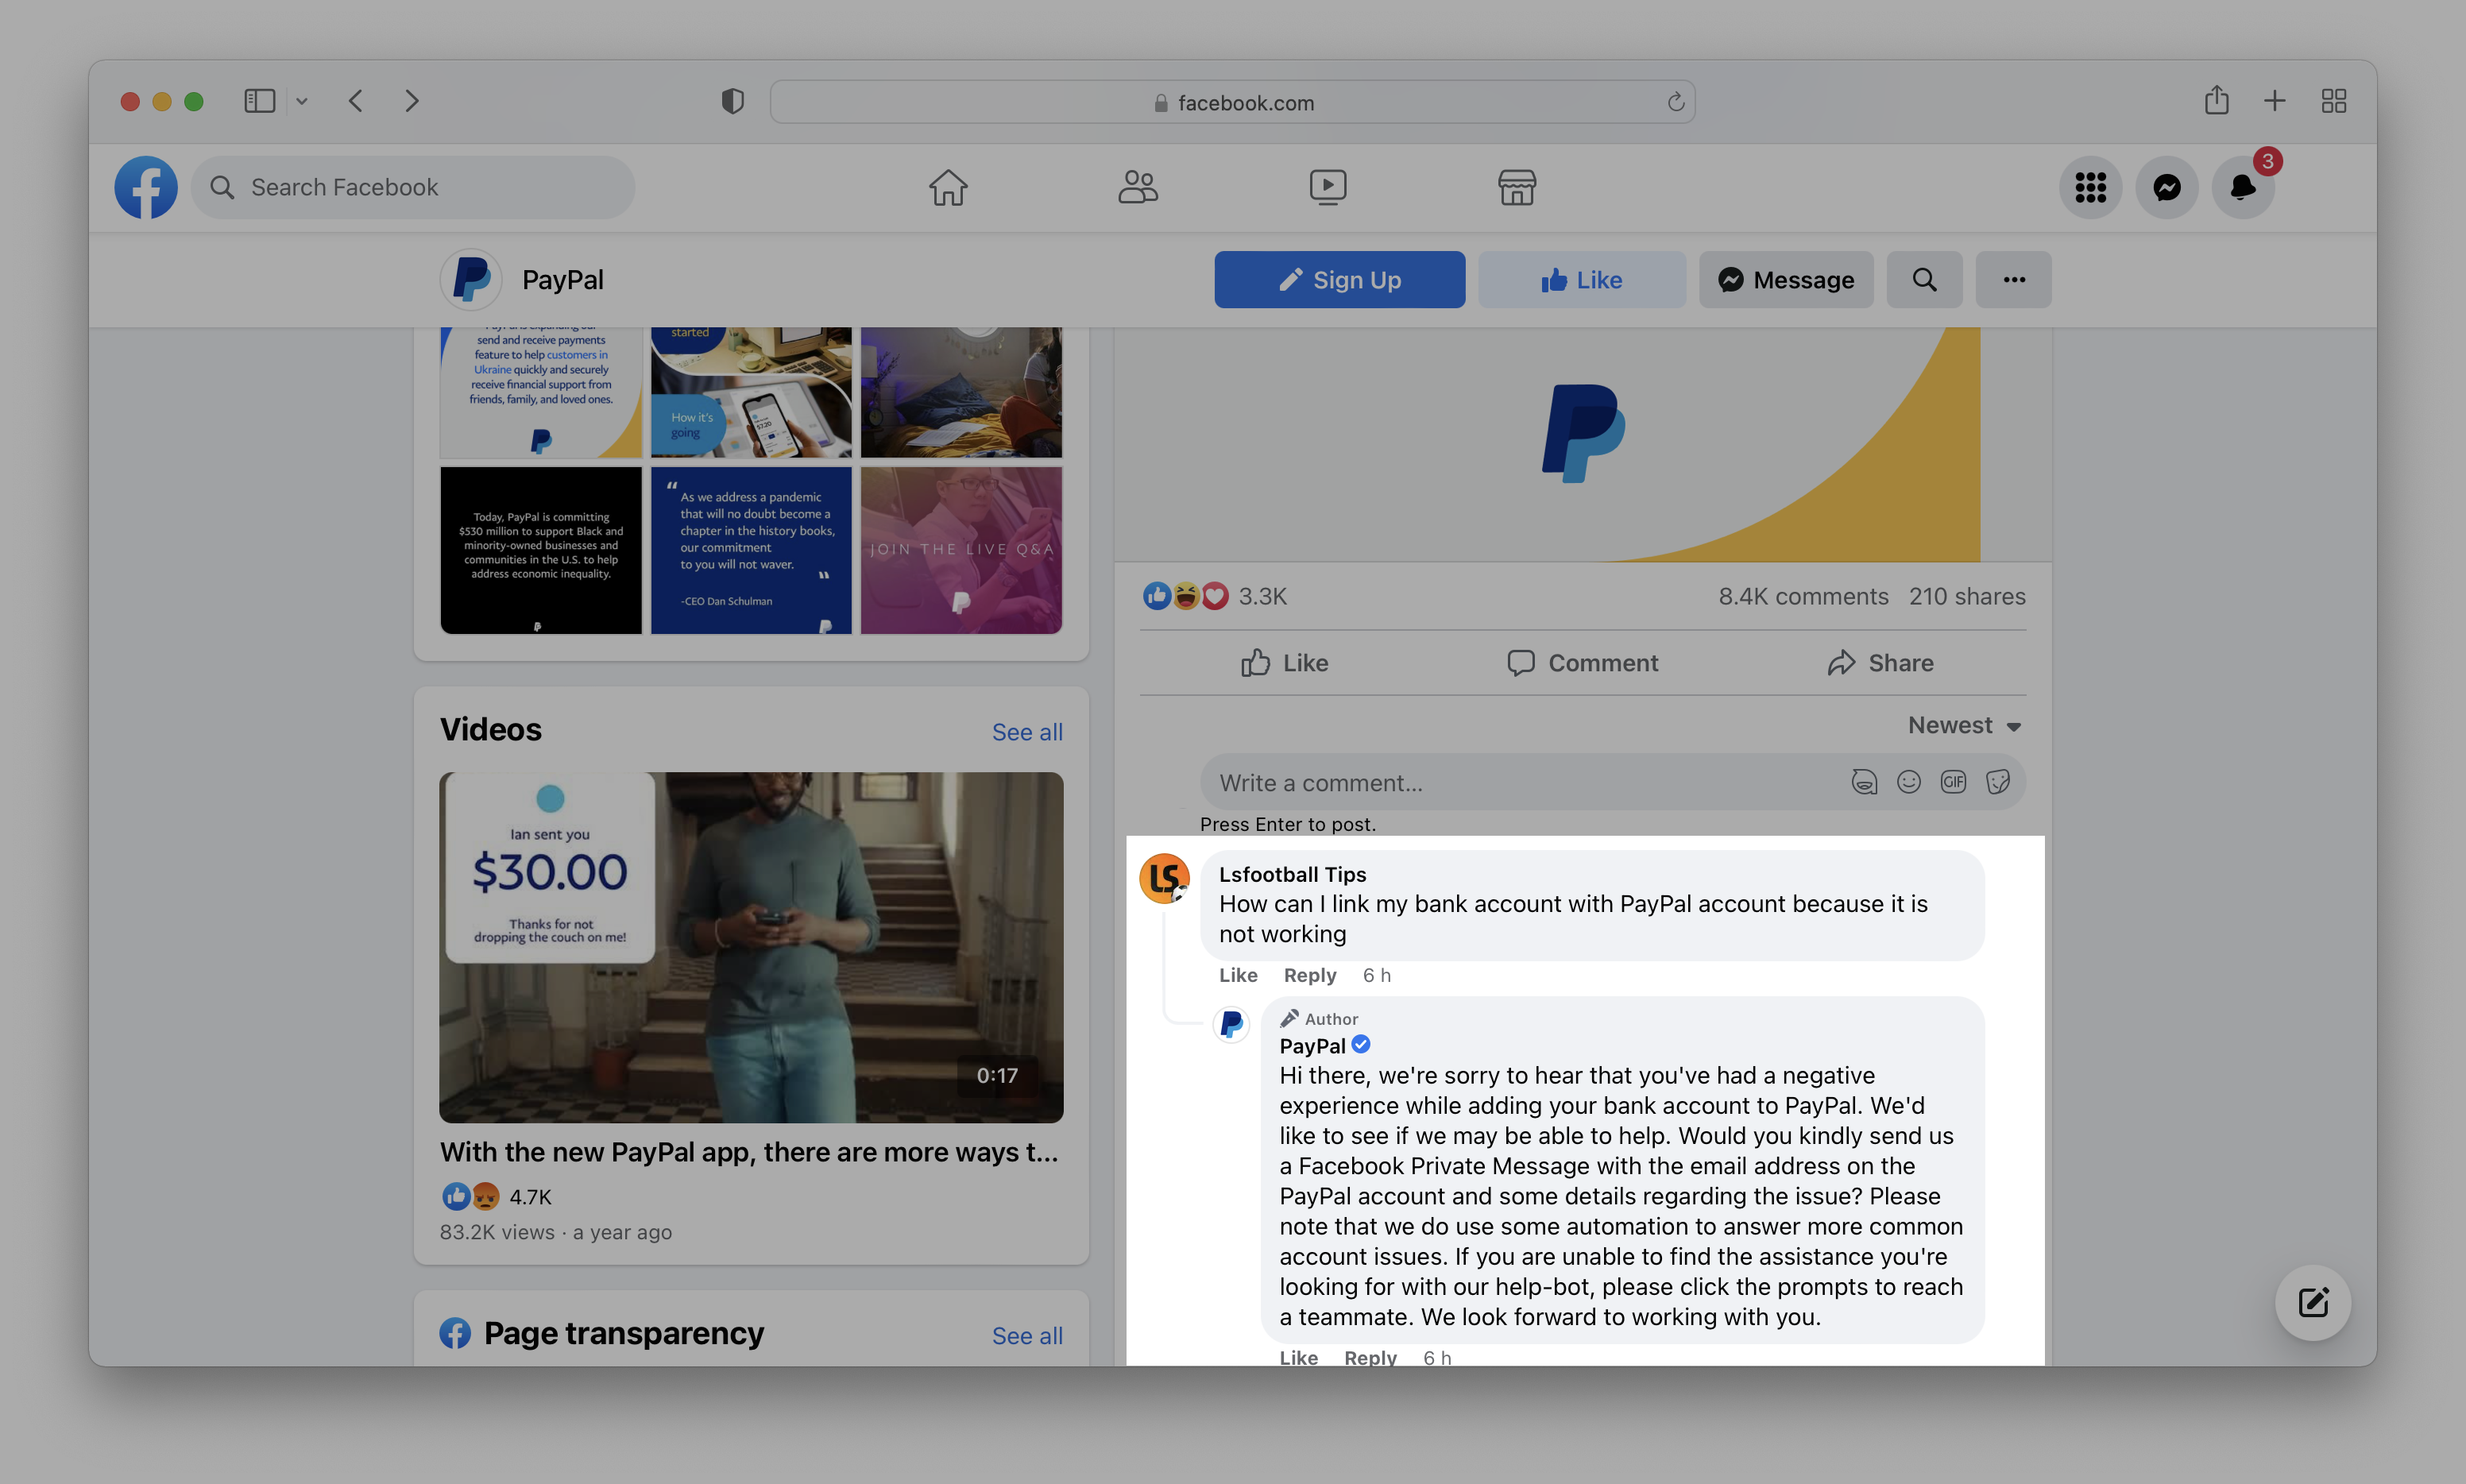Reply to the Lsfootball Tips comment
Viewport: 2466px width, 1484px height.
[x=1309, y=975]
